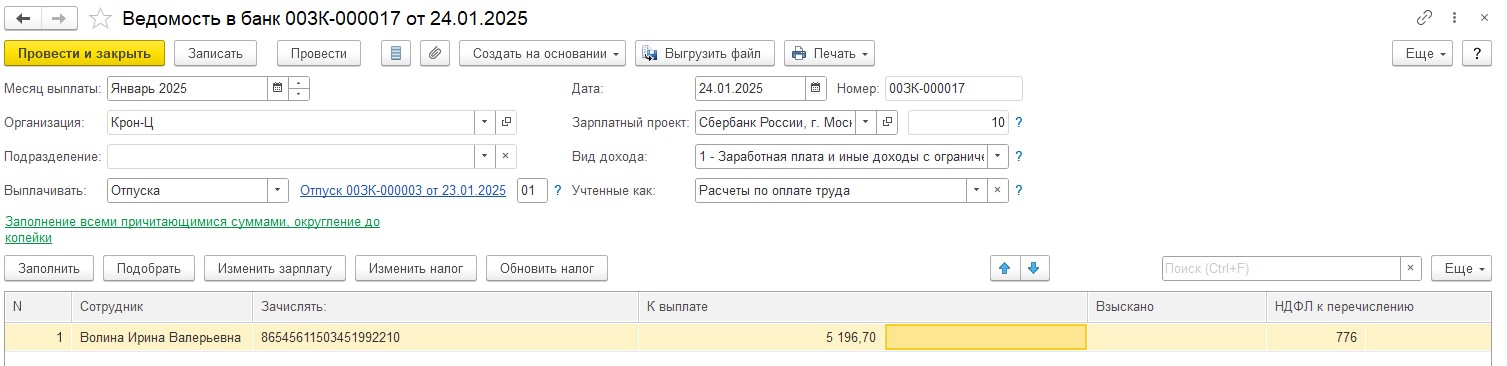The image size is (1507, 366).
Task: Click Провести и закрыть button
Action: (x=85, y=53)
